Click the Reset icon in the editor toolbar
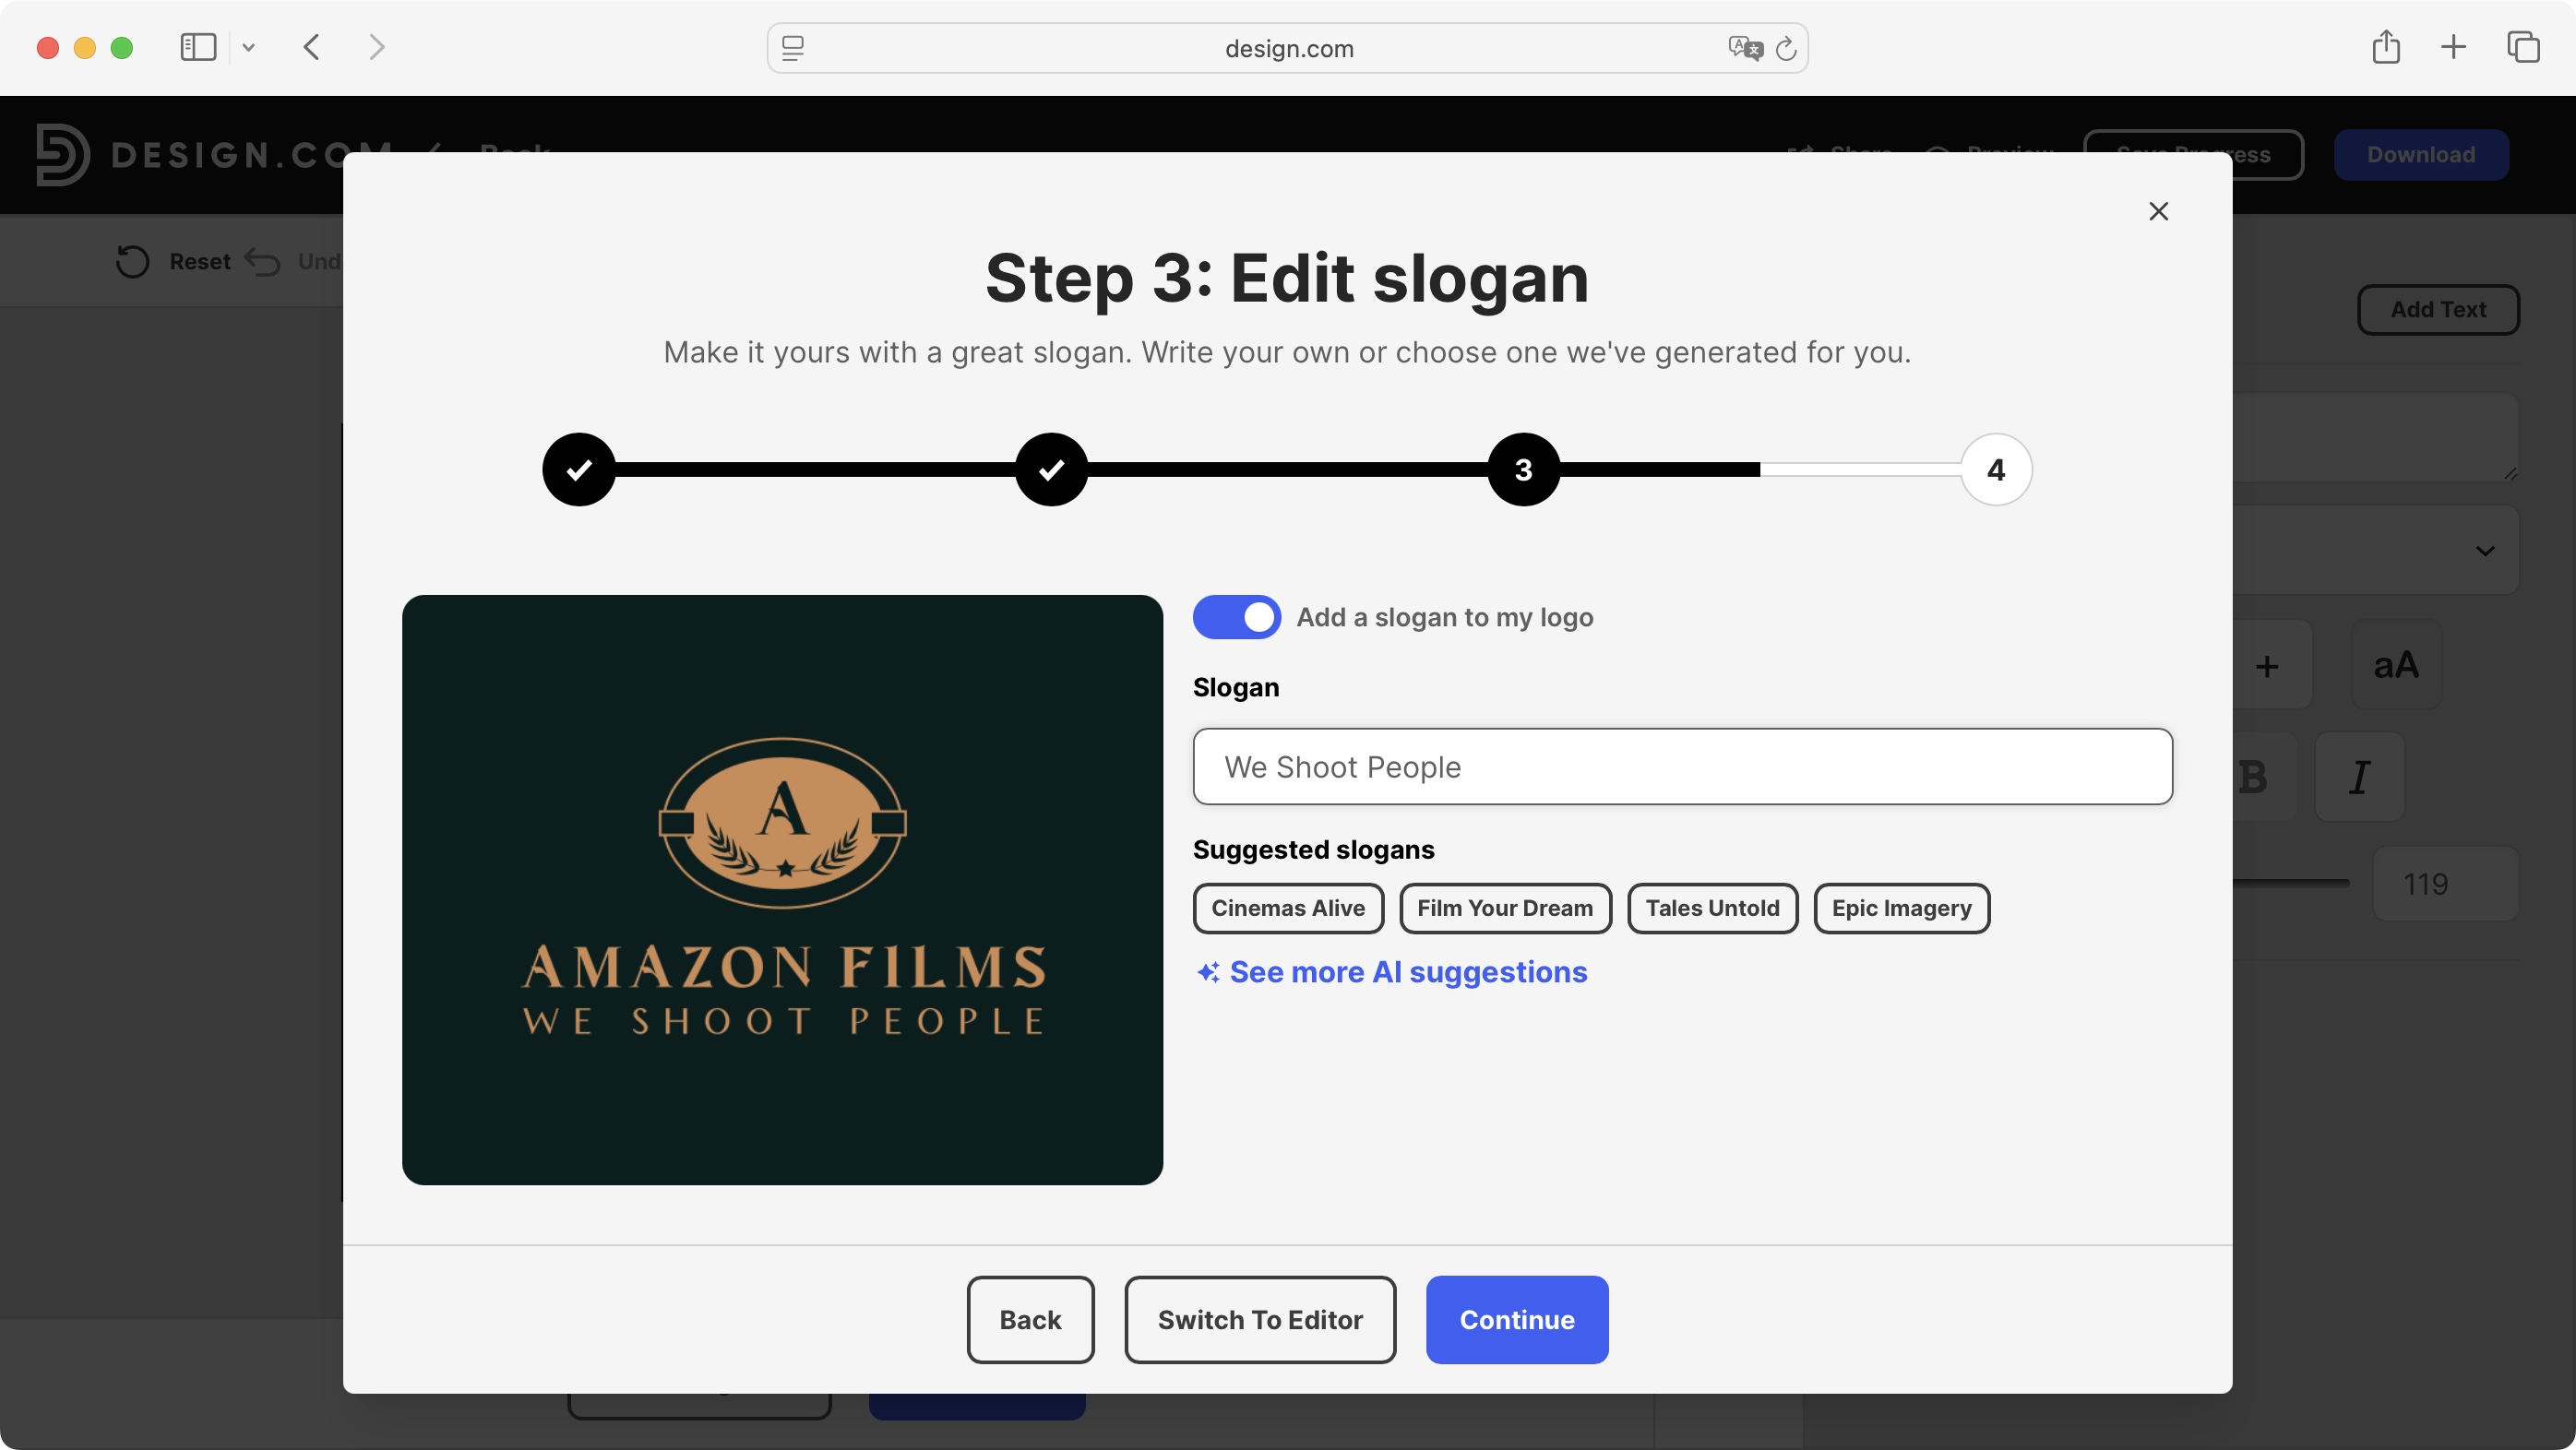This screenshot has height=1450, width=2576. pos(131,261)
